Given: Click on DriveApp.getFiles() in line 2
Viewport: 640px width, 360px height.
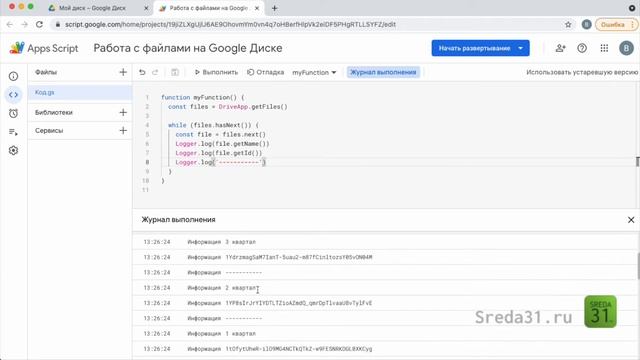Looking at the screenshot, I should (253, 107).
